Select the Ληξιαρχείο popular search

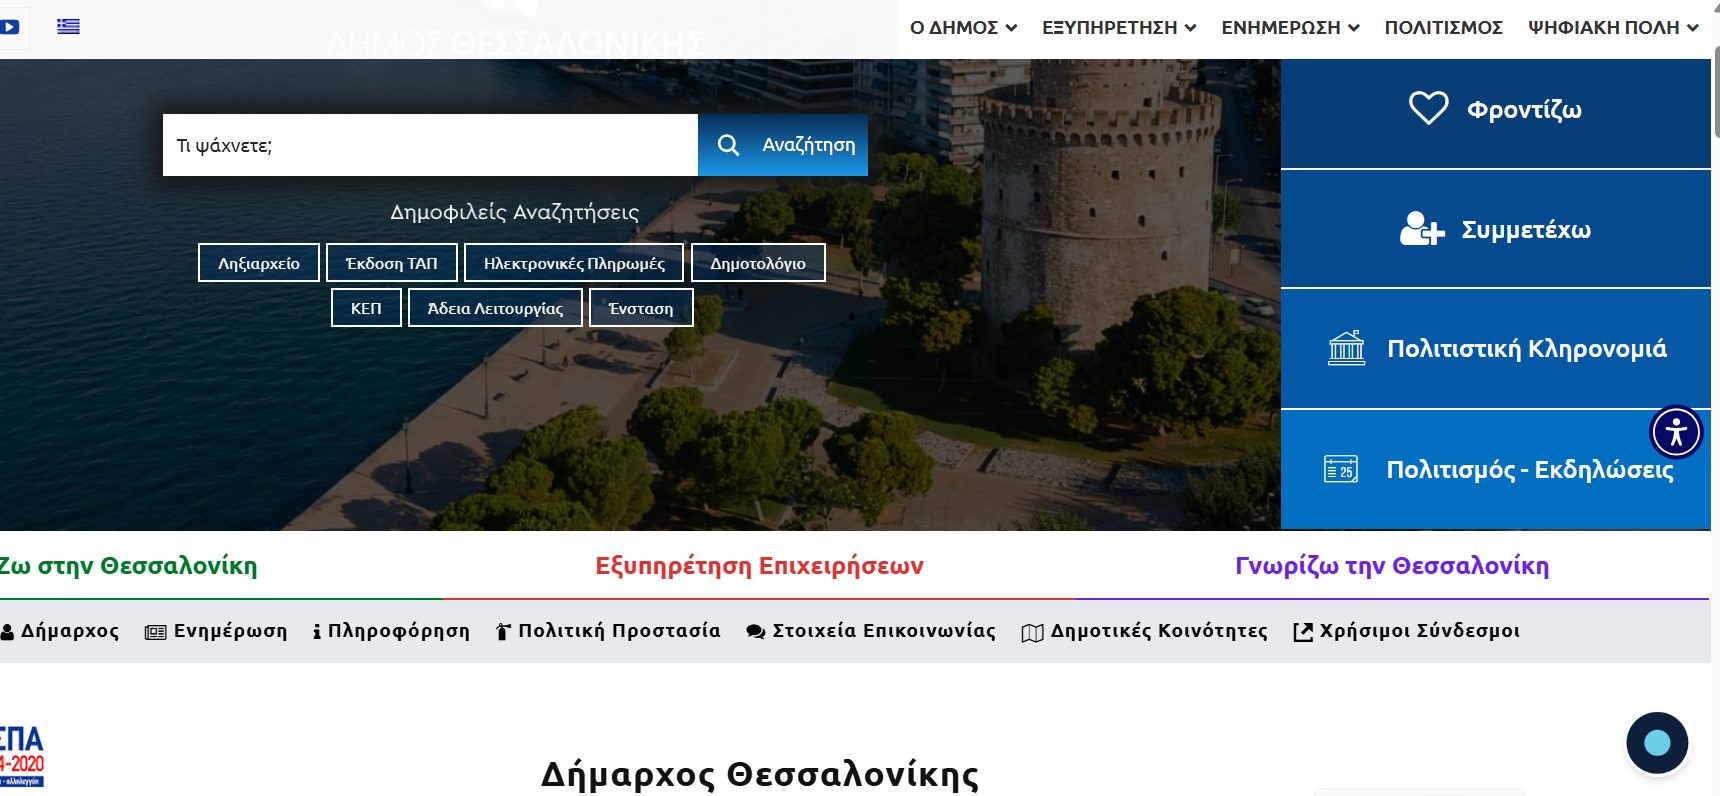259,263
